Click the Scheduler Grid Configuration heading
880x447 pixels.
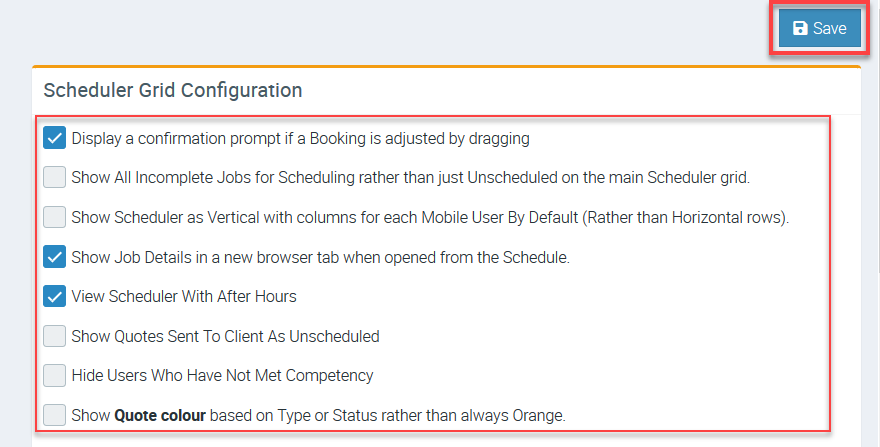172,90
